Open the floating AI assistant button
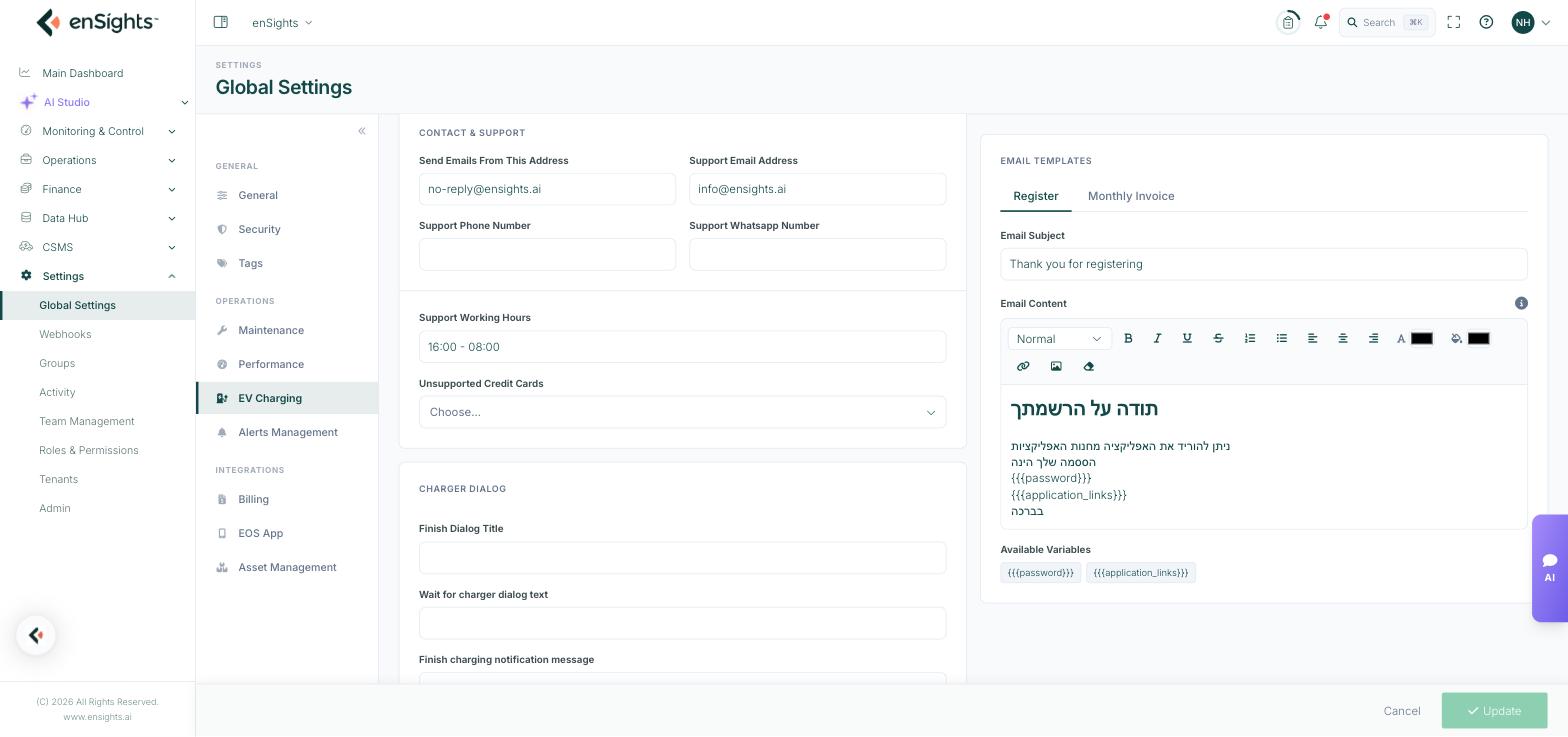Viewport: 1568px width, 737px height. click(1550, 568)
